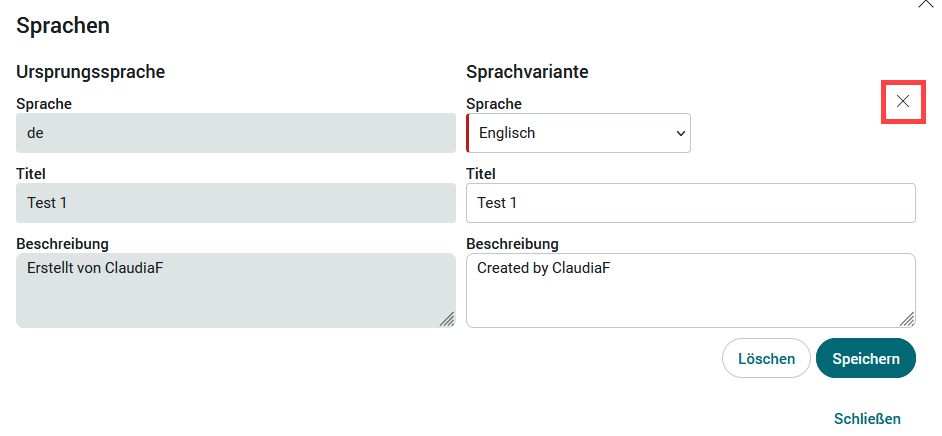This screenshot has height=436, width=942.
Task: Save the translation with Speichern
Action: pyautogui.click(x=866, y=359)
